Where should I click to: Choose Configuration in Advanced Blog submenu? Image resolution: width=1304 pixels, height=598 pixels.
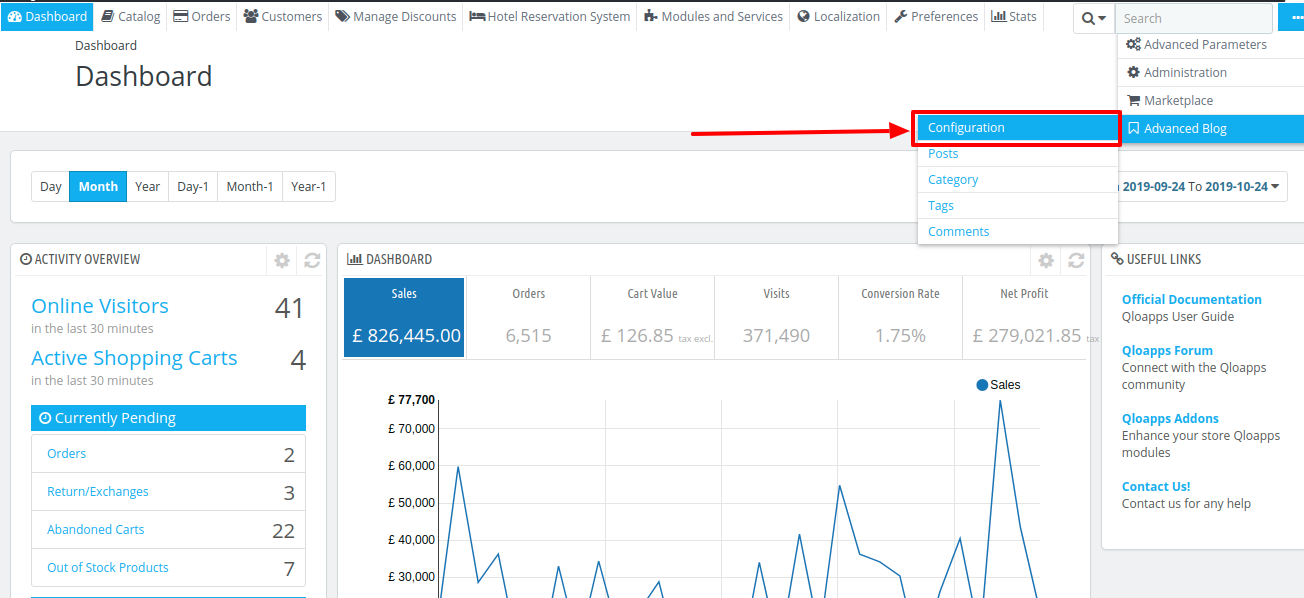pos(1017,128)
